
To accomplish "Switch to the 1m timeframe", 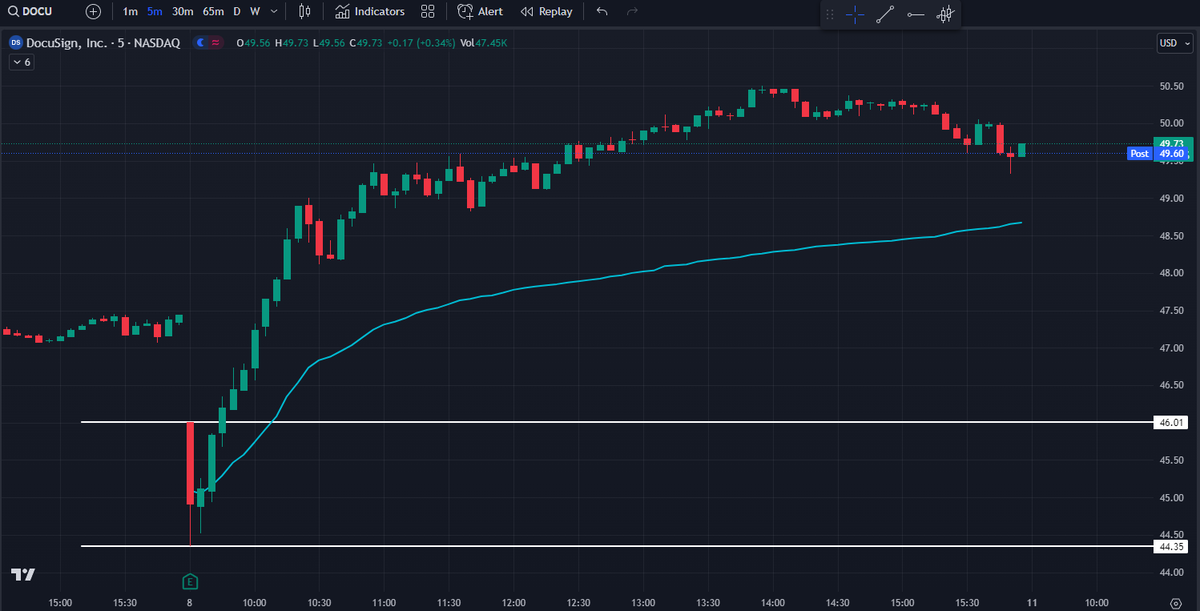I will pos(130,12).
